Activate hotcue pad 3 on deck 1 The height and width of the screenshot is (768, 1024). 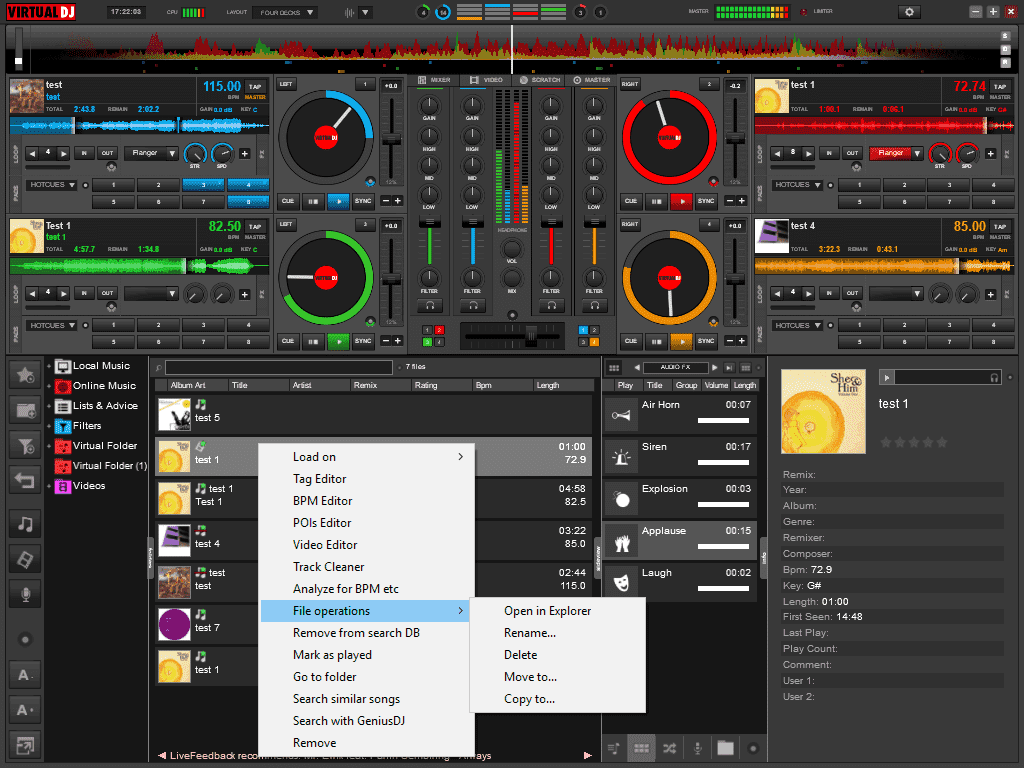coord(203,185)
